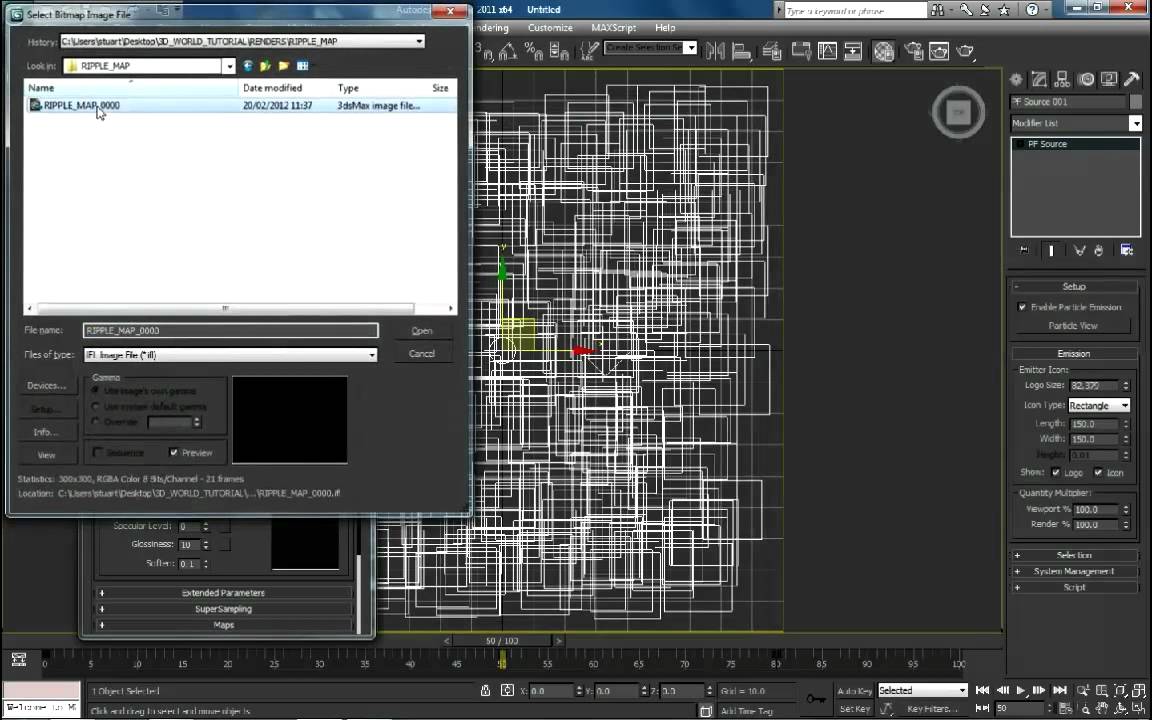Click Configure Modifier Sets icon
This screenshot has height=720, width=1152.
click(1127, 251)
